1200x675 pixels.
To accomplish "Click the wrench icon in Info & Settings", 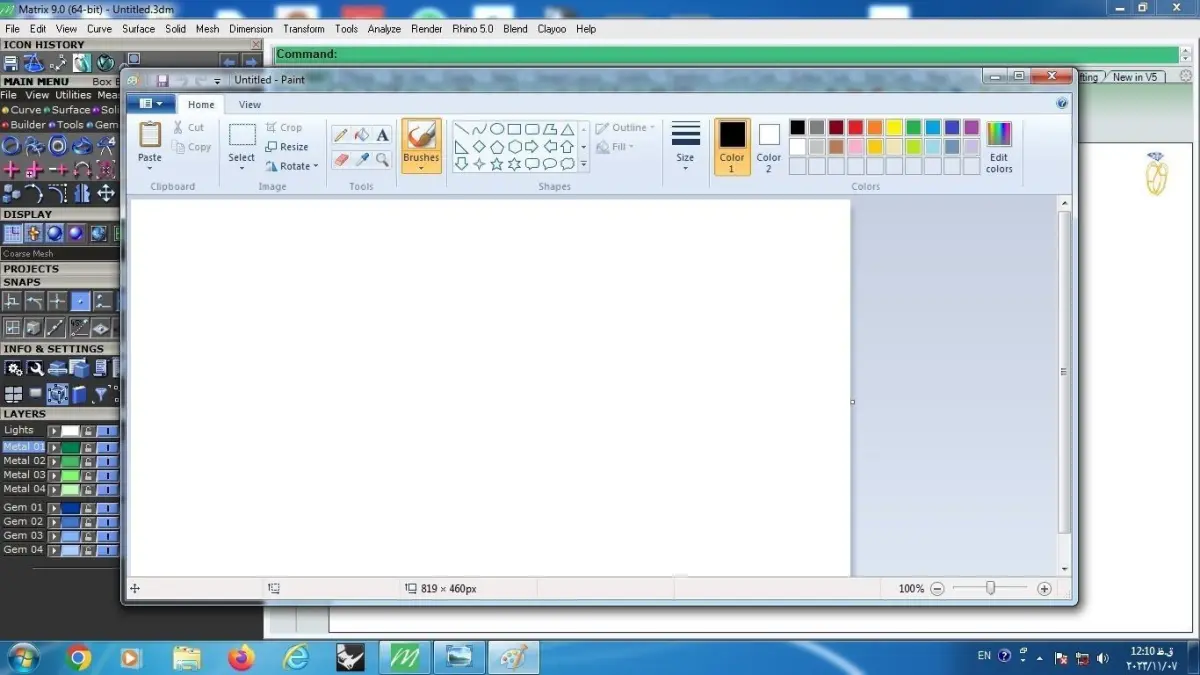I will click(x=35, y=369).
